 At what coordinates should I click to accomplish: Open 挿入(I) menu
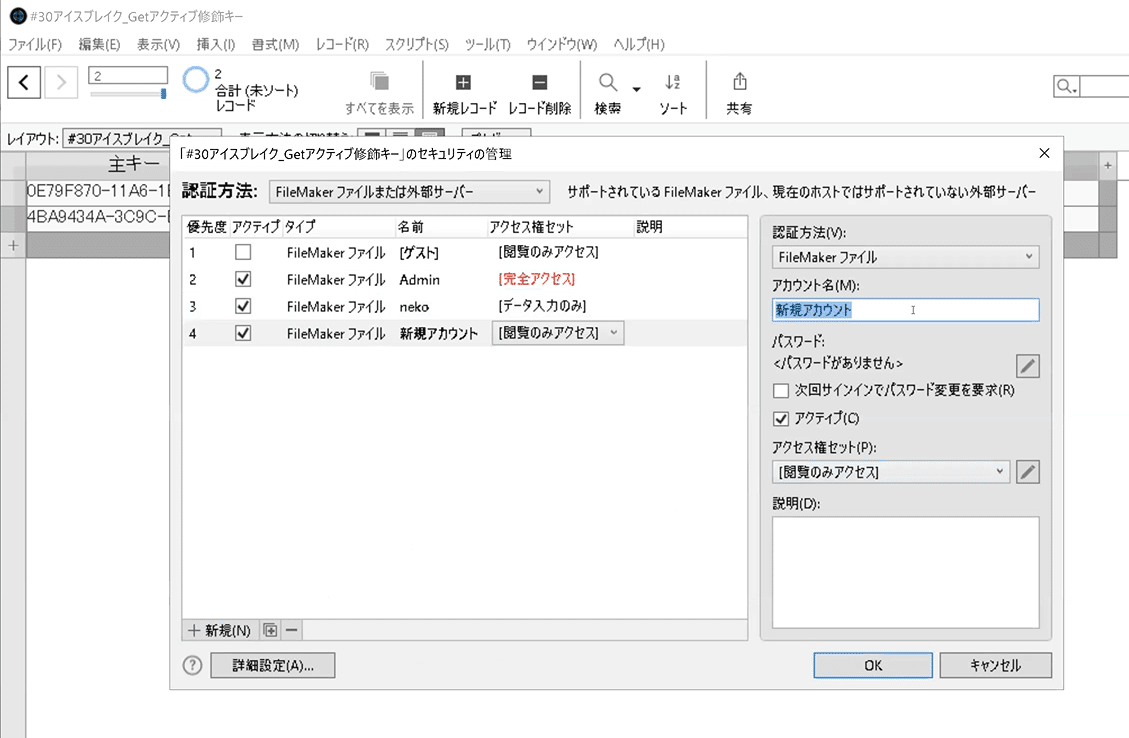tap(216, 44)
